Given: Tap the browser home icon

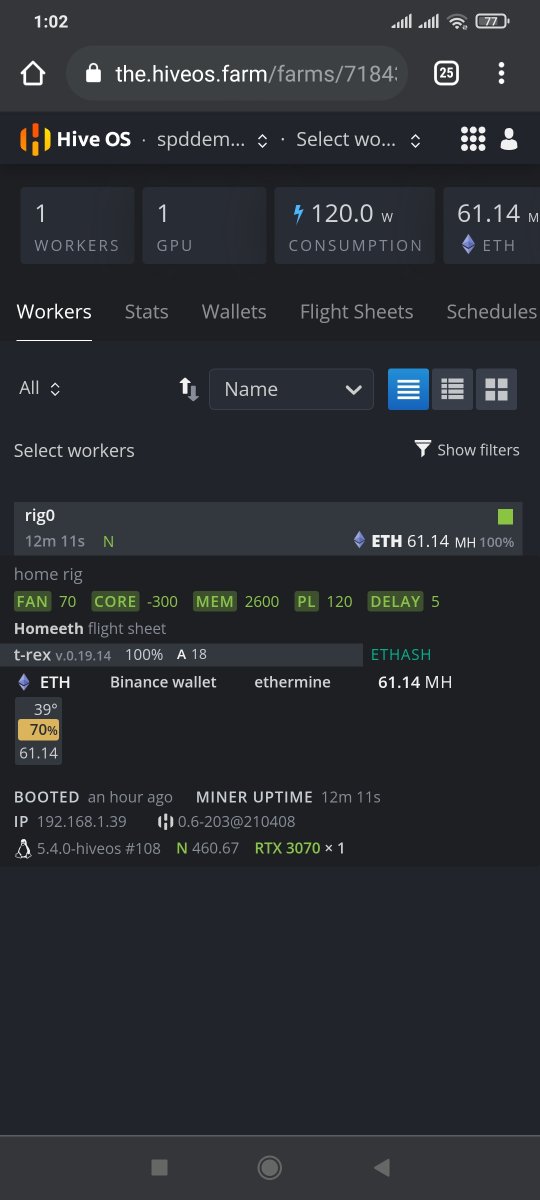Looking at the screenshot, I should pyautogui.click(x=33, y=73).
